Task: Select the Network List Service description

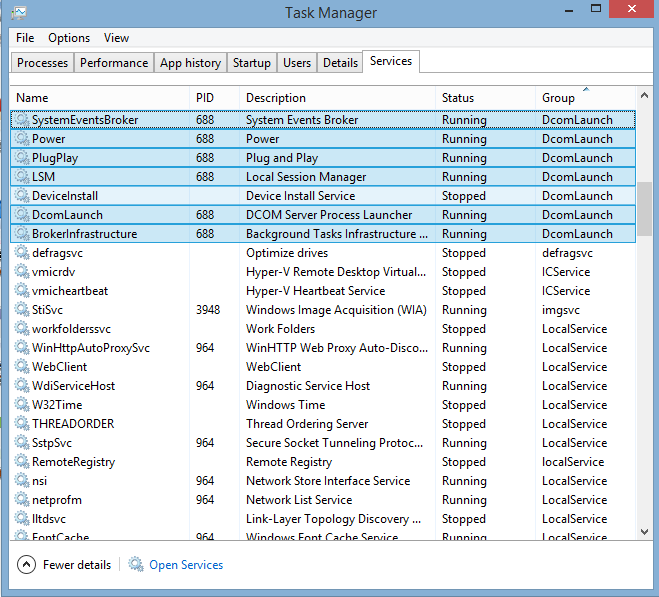Action: click(299, 499)
